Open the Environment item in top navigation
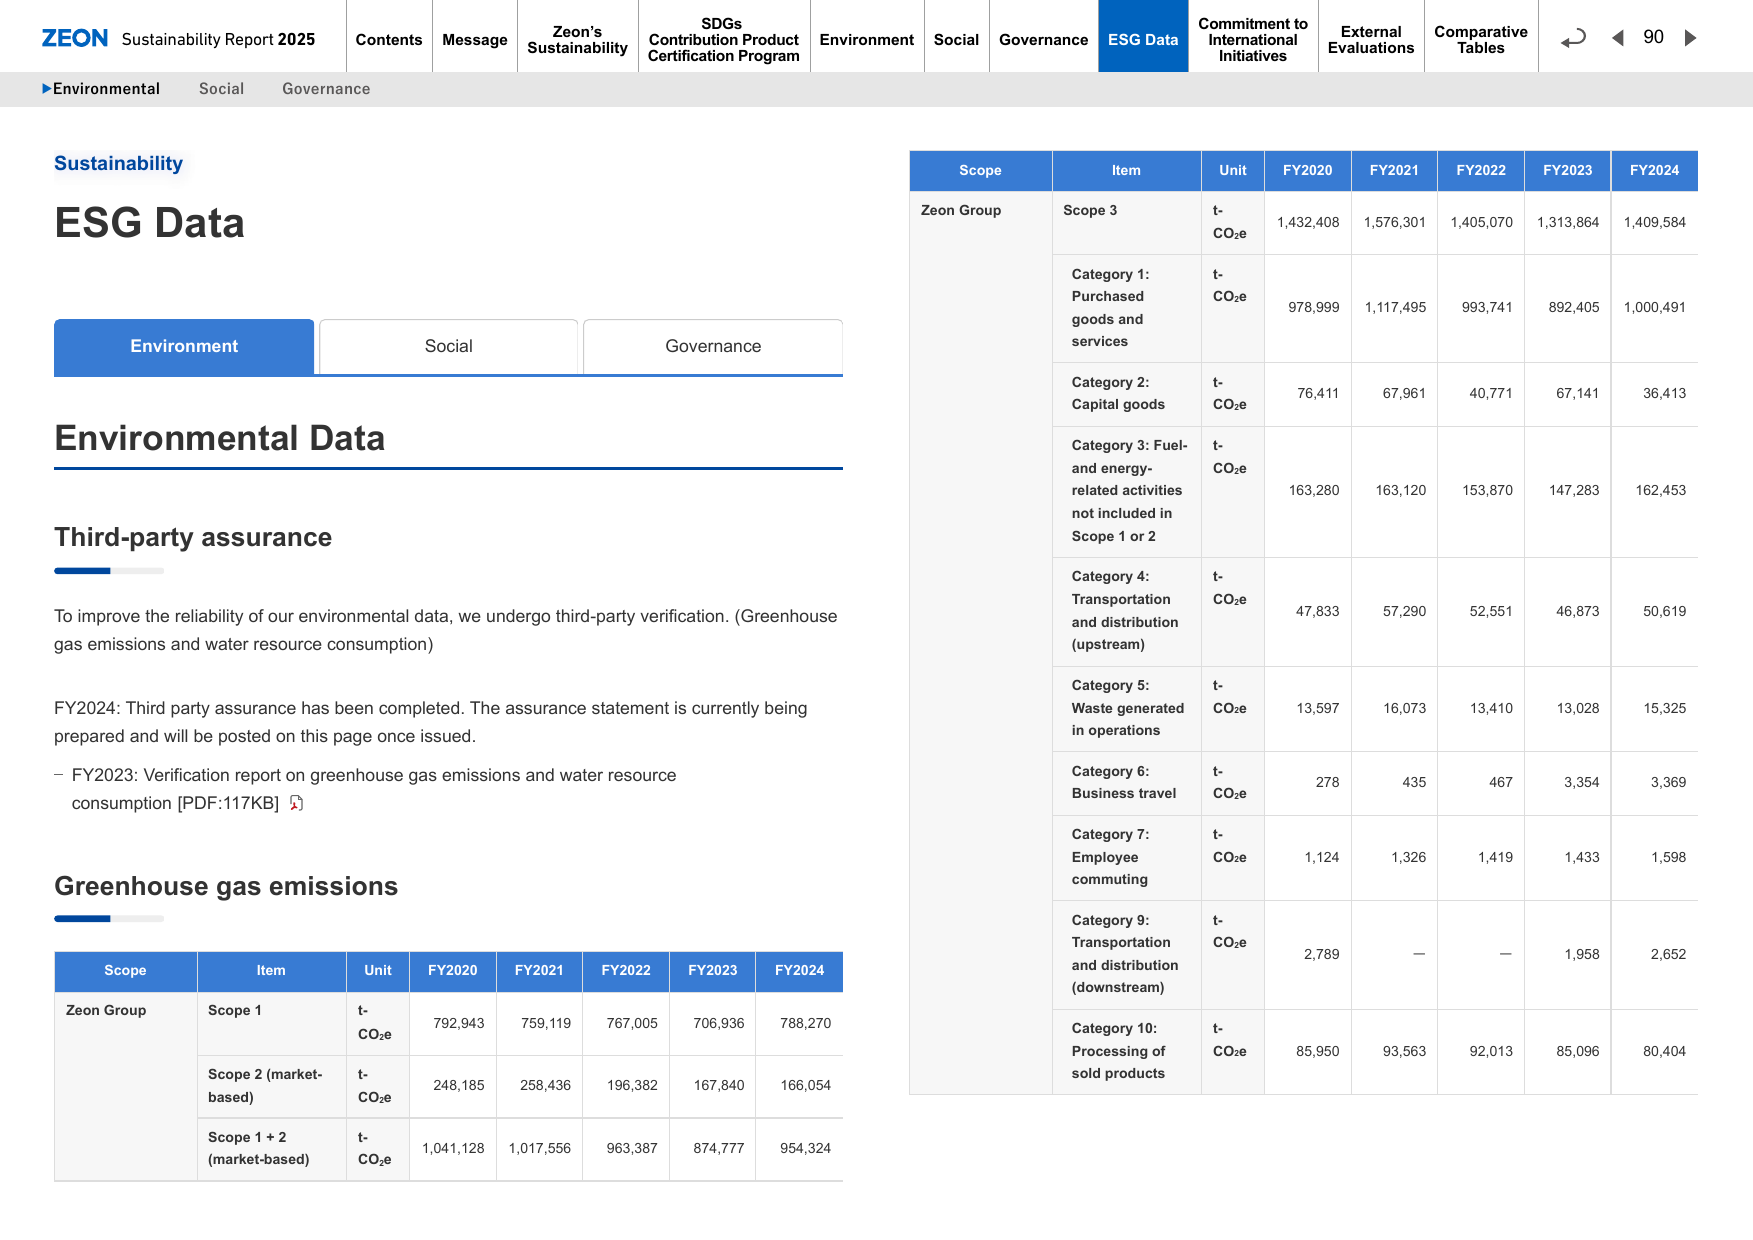Viewport: 1753px width, 1240px height. coord(867,39)
